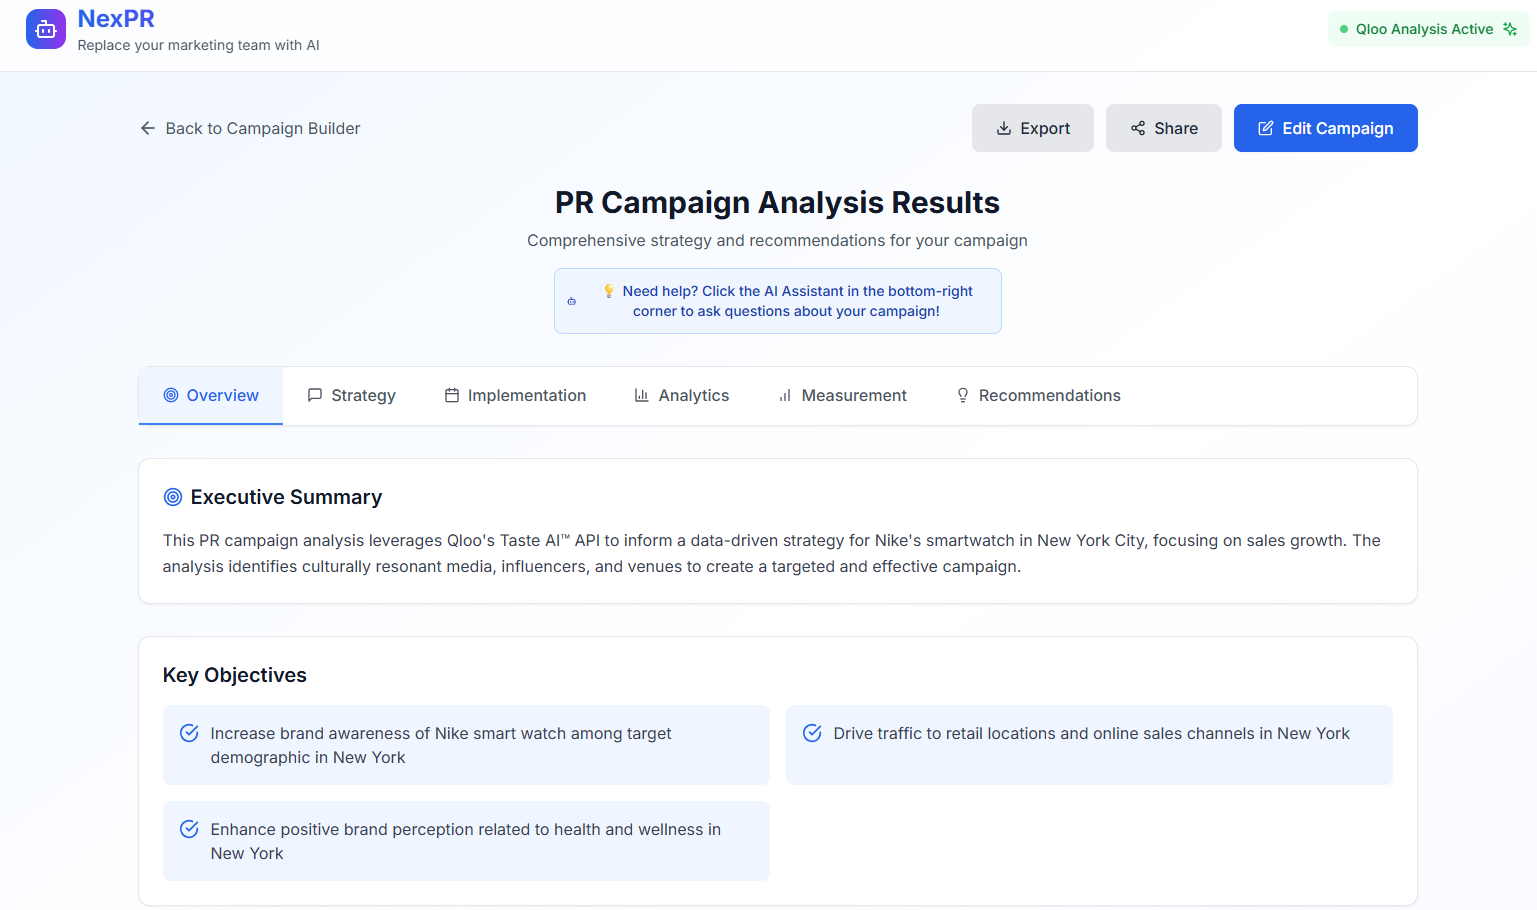
Task: Click the Export button
Action: [x=1033, y=128]
